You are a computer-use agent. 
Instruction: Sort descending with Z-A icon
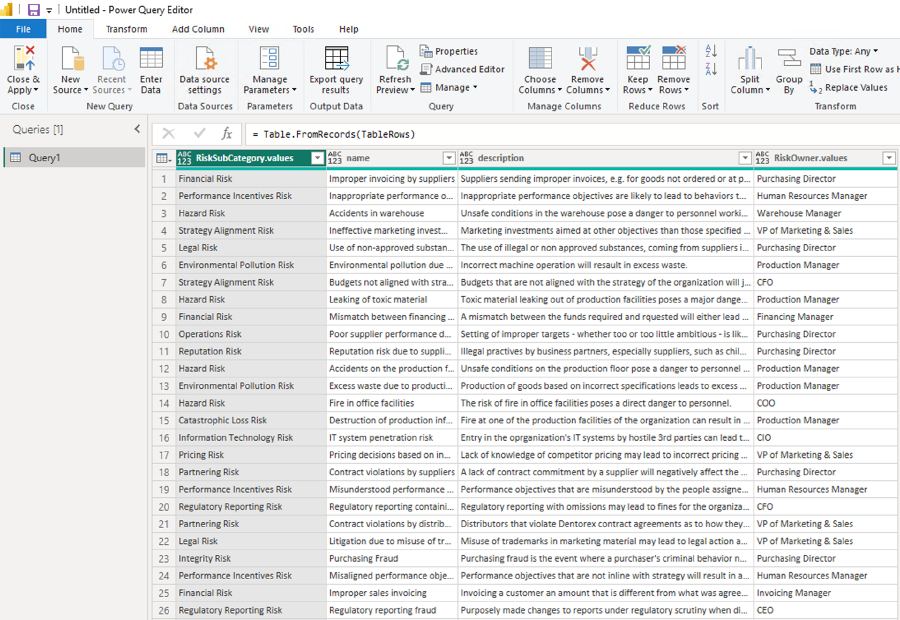click(x=711, y=69)
